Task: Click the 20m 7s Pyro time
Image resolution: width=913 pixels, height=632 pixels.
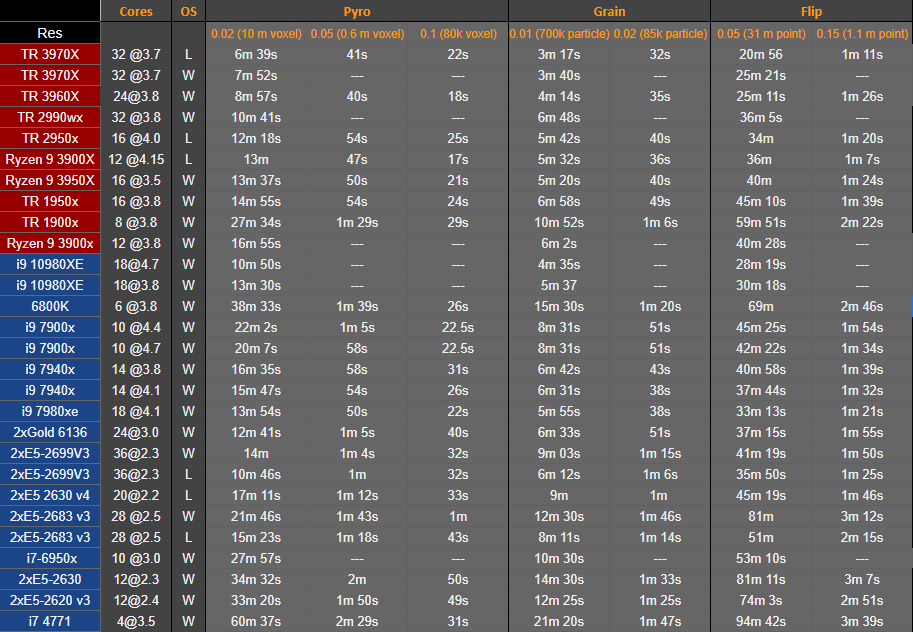Action: tap(256, 348)
